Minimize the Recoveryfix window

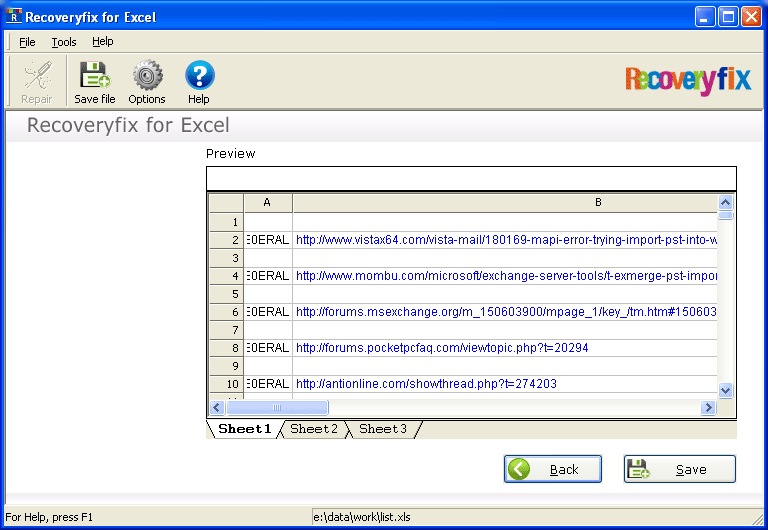[704, 17]
